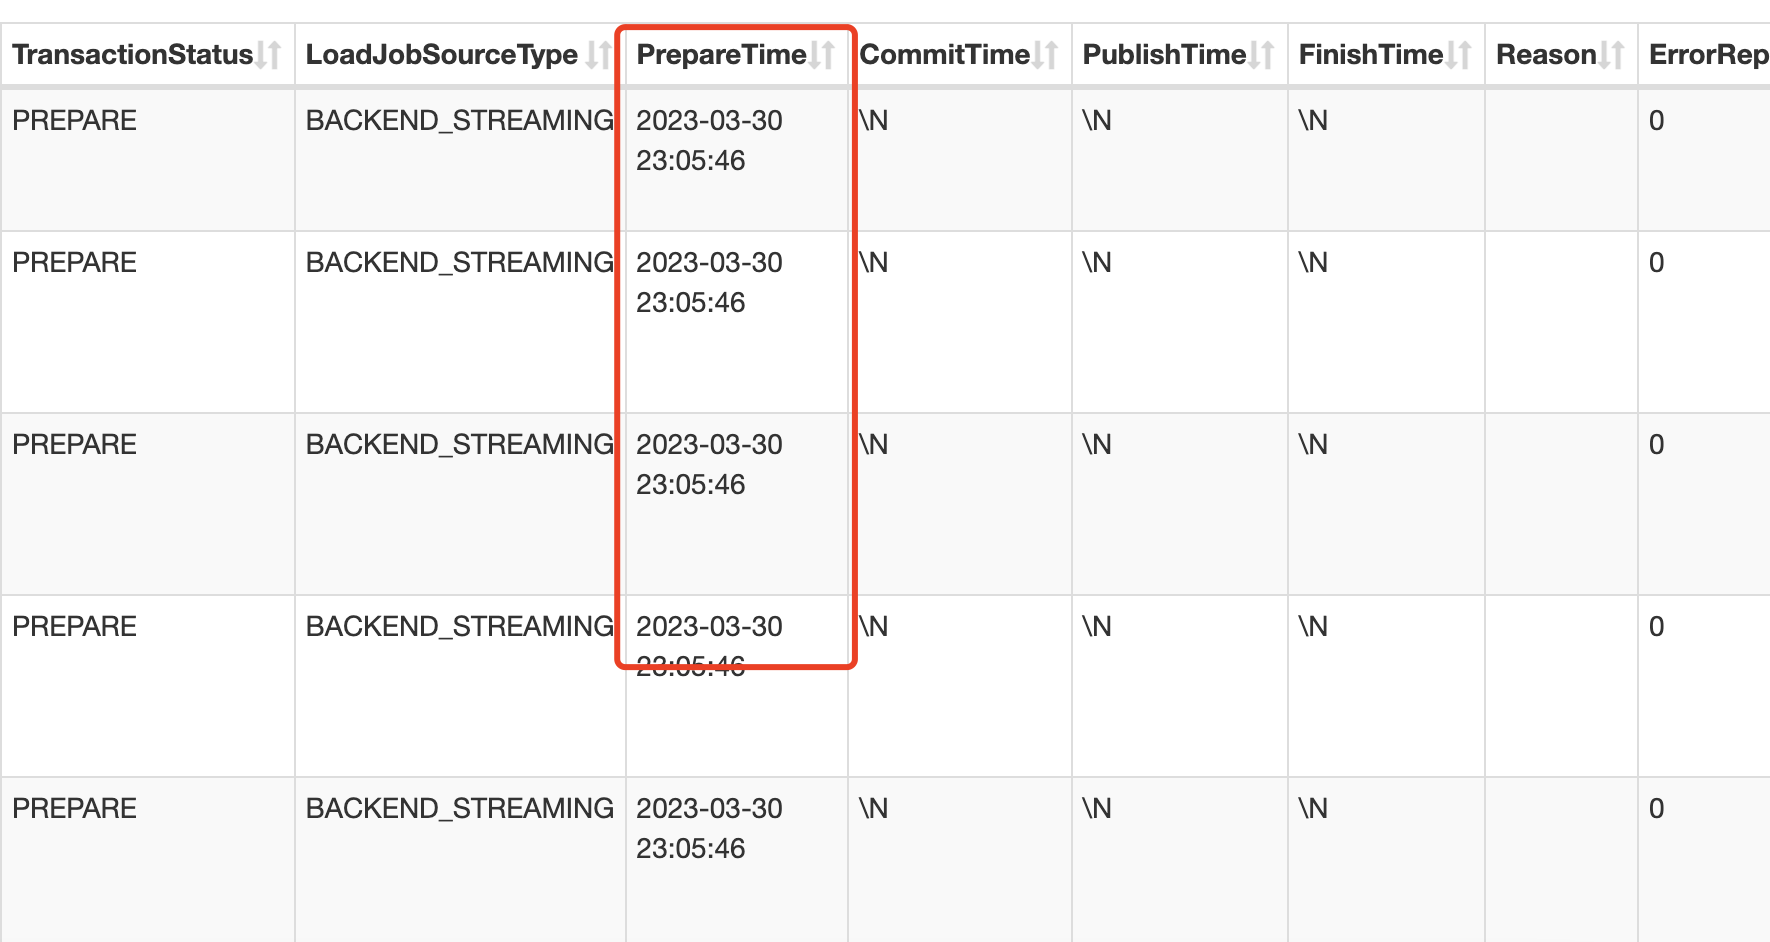
Task: Select second row's PublishTime \N cell
Action: pyautogui.click(x=1097, y=263)
